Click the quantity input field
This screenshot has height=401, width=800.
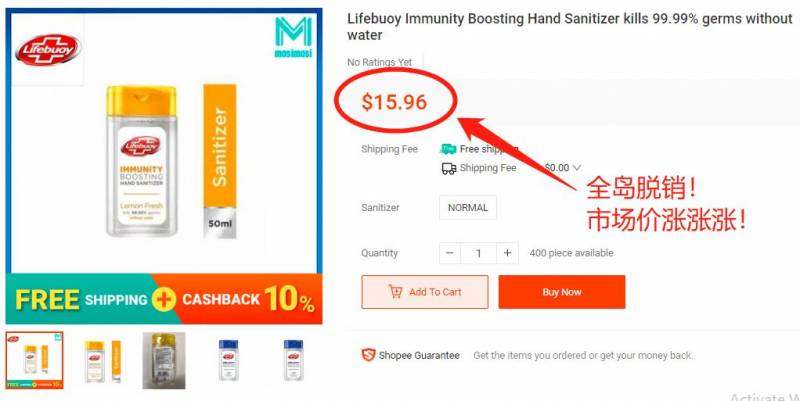(479, 253)
